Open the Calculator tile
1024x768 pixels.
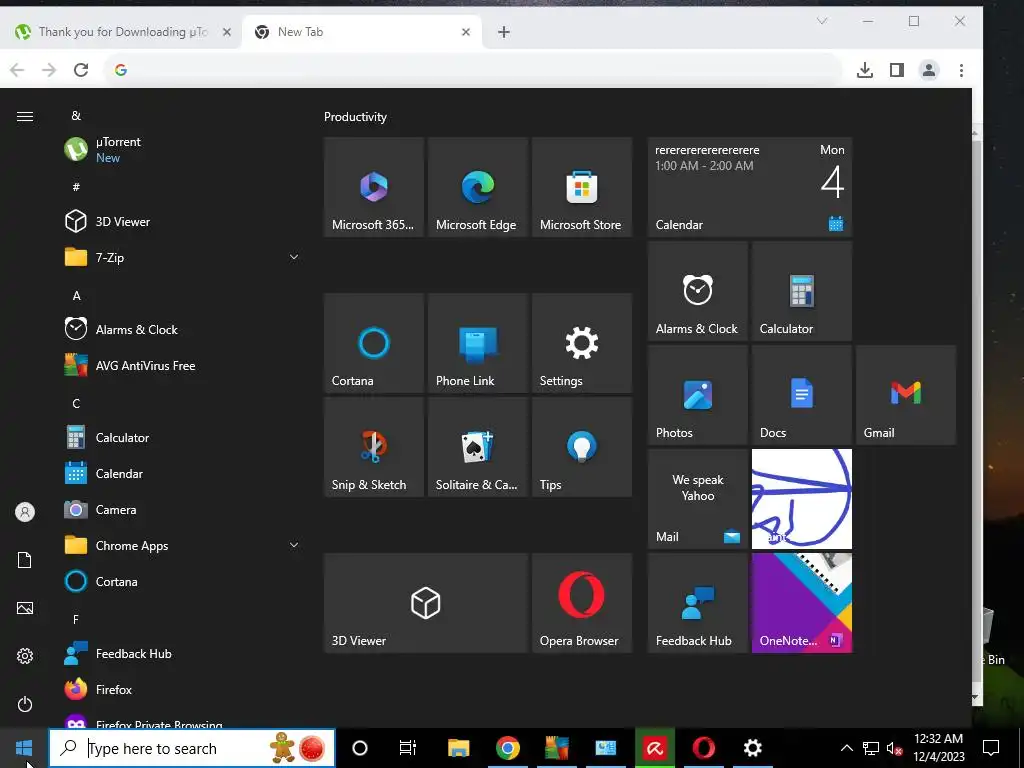tap(802, 291)
